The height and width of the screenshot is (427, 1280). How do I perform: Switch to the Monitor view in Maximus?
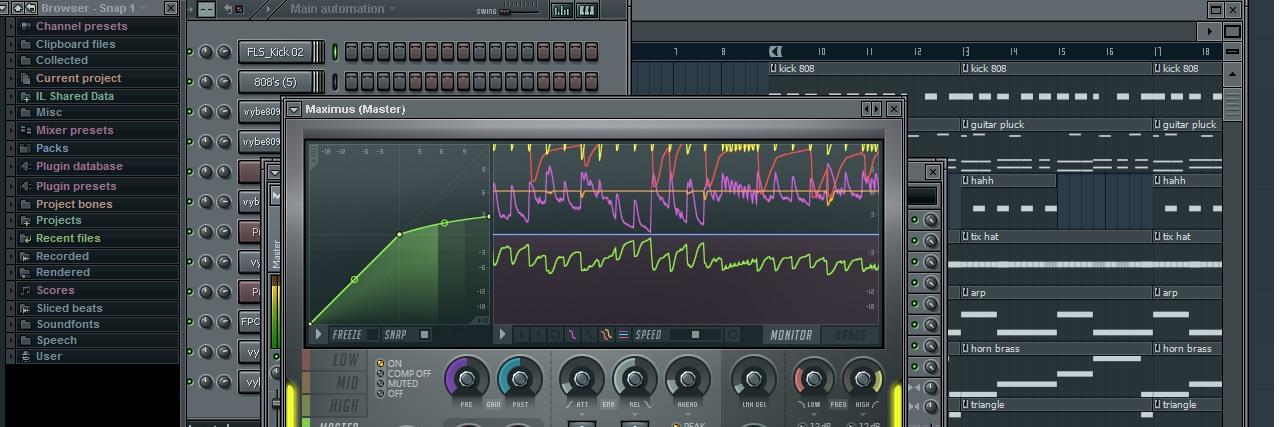pyautogui.click(x=790, y=335)
